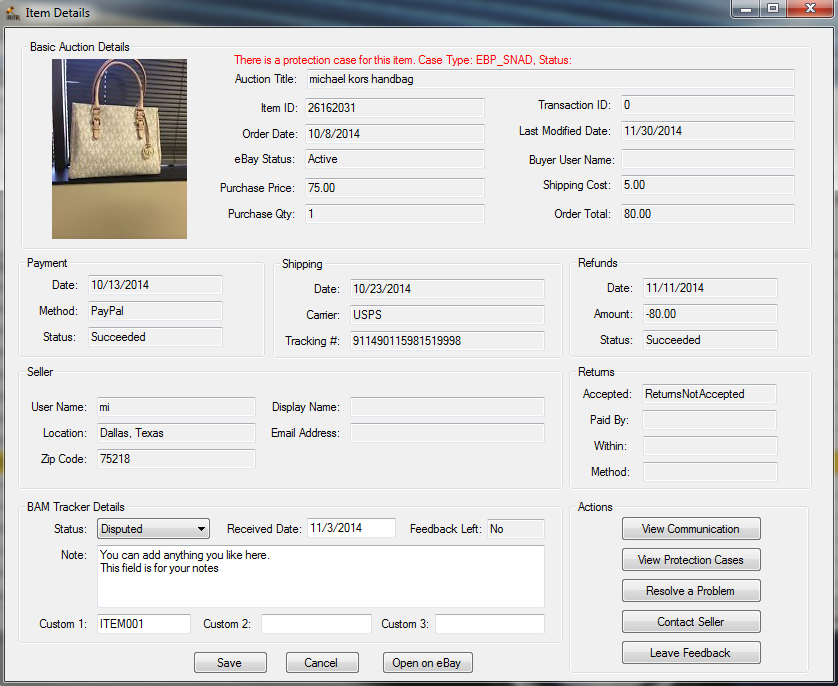Click the Refunds Status Succeeded field
838x686 pixels.
point(710,340)
